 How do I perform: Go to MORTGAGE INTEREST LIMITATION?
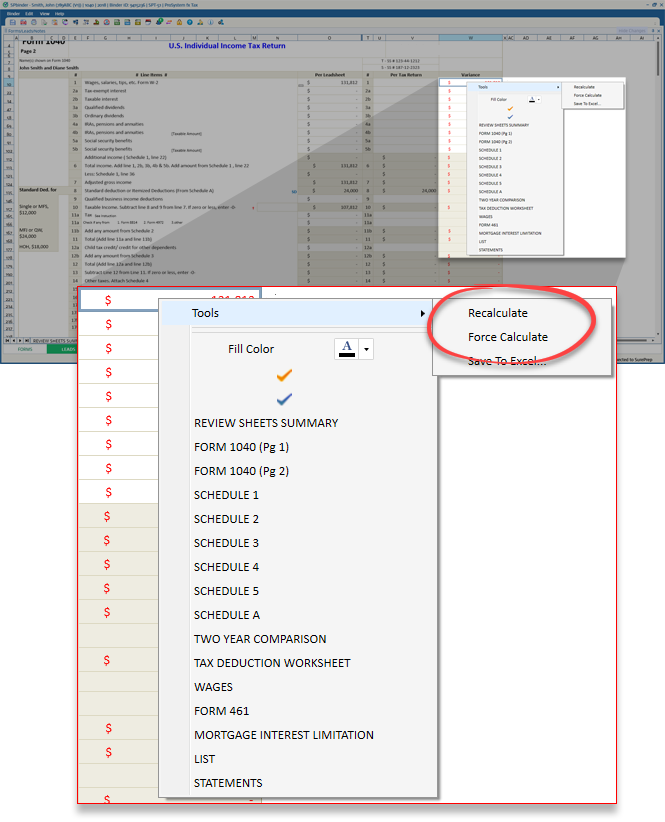(x=284, y=735)
